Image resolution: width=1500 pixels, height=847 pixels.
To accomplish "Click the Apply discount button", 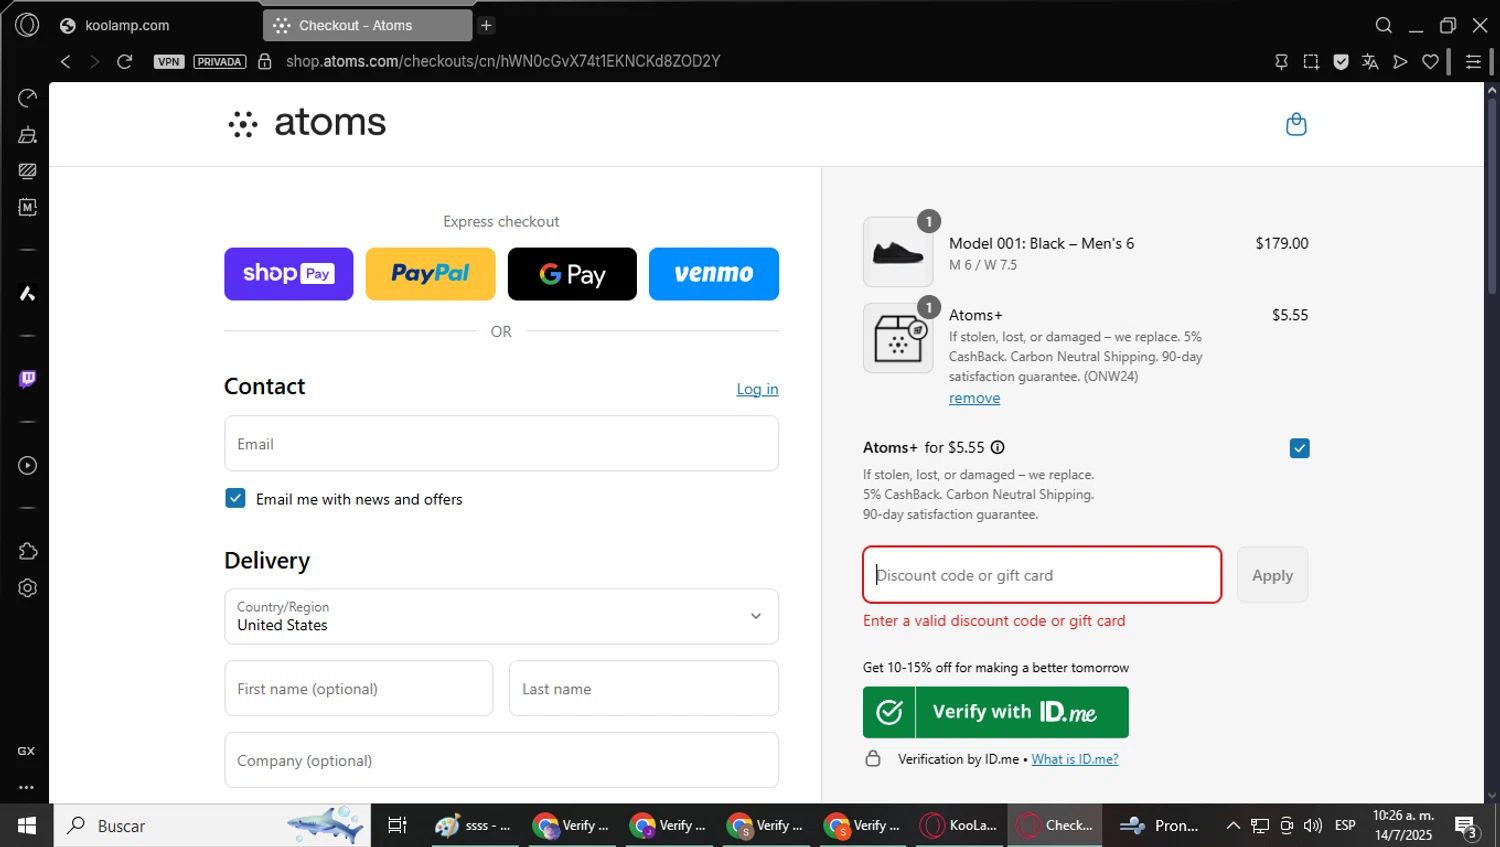I will tap(1272, 575).
